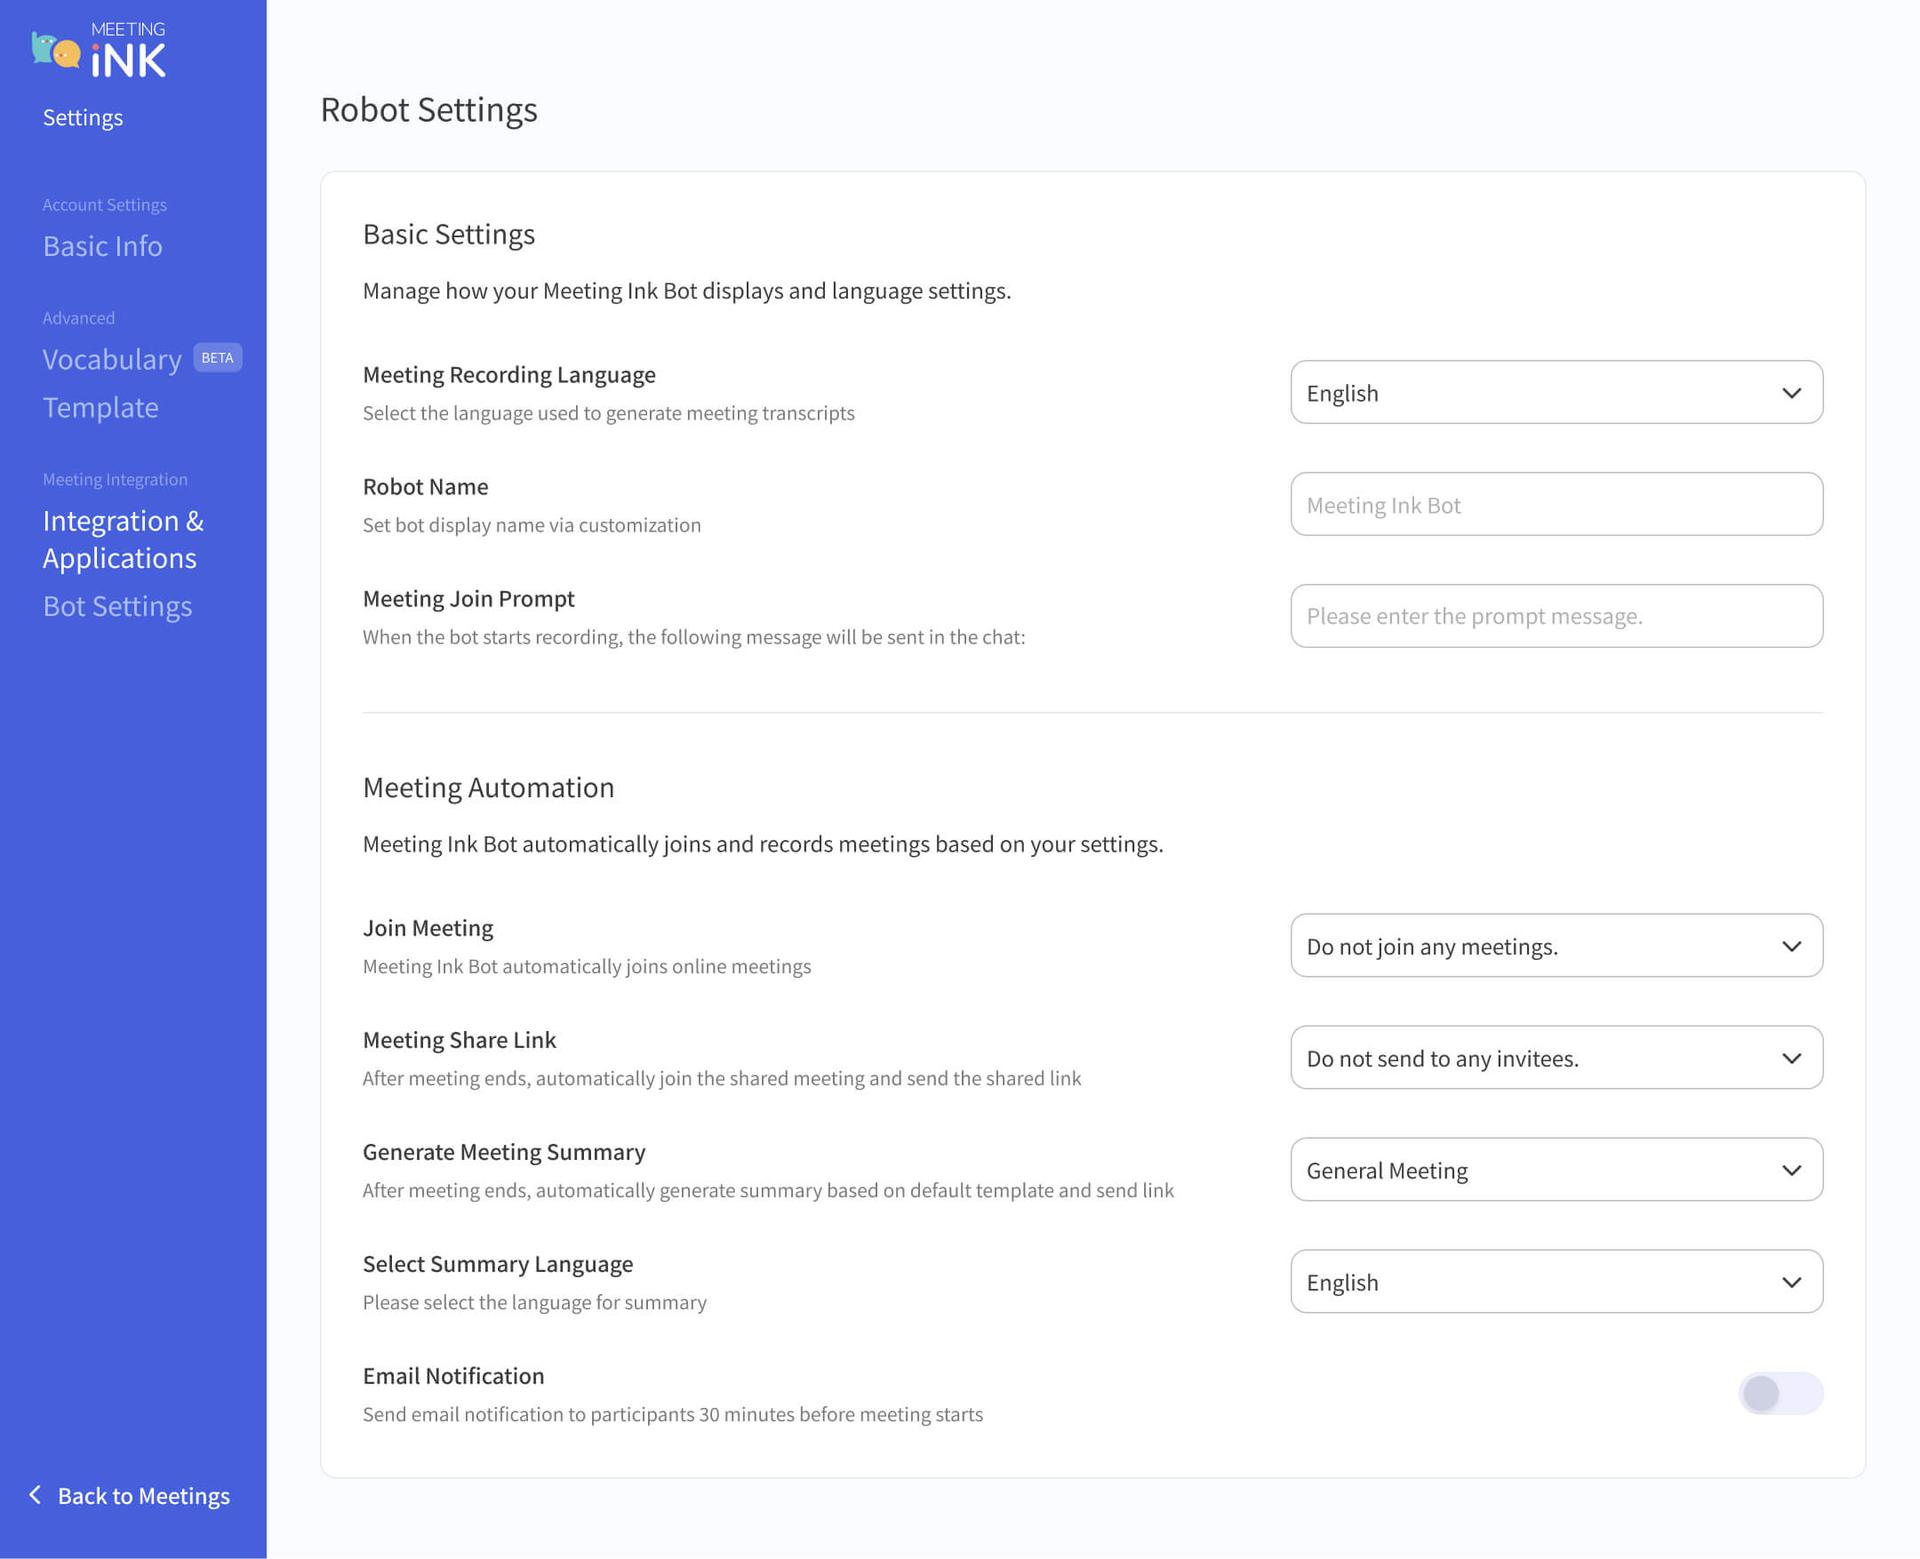Open the Meeting Share Link dropdown

[x=1555, y=1058]
